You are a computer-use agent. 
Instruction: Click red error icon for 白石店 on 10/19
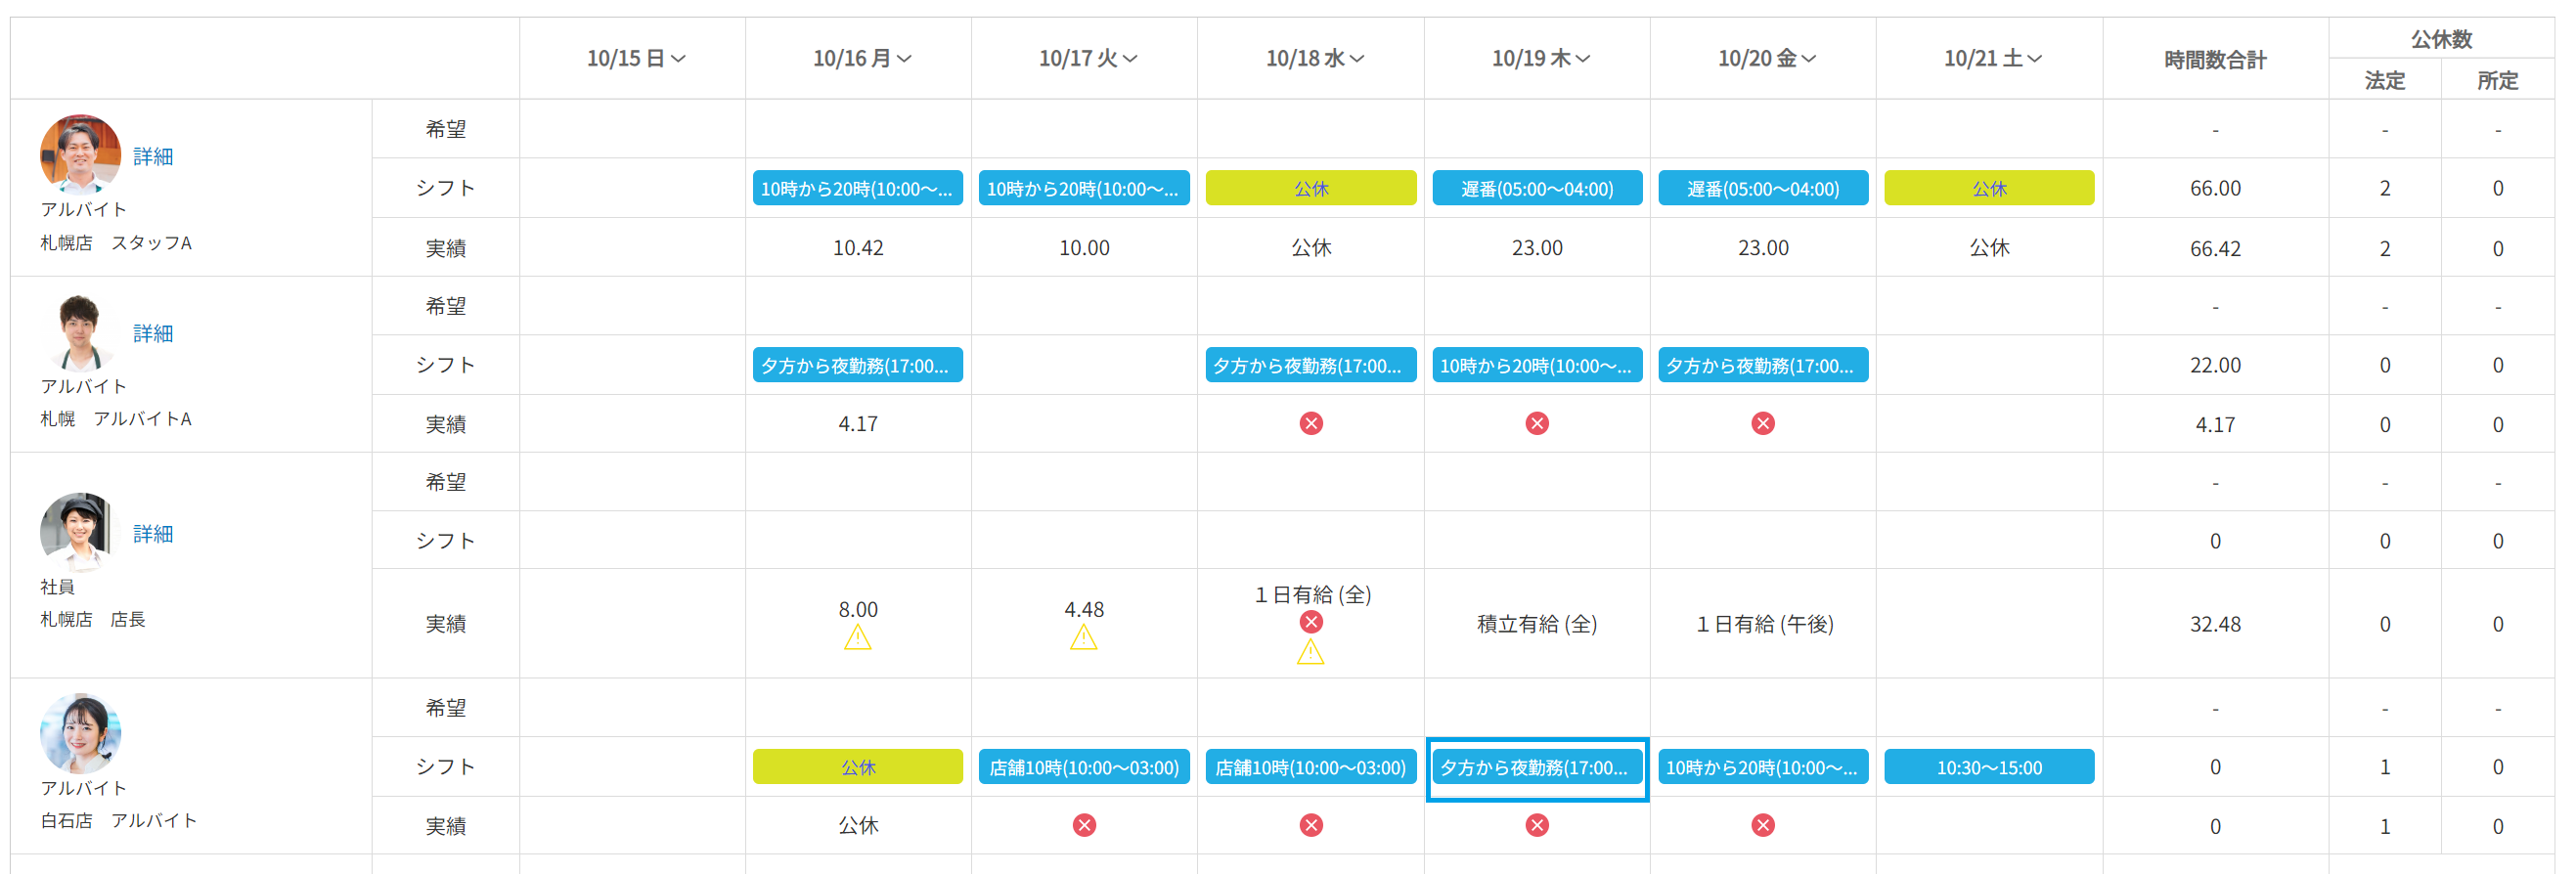coord(1536,825)
